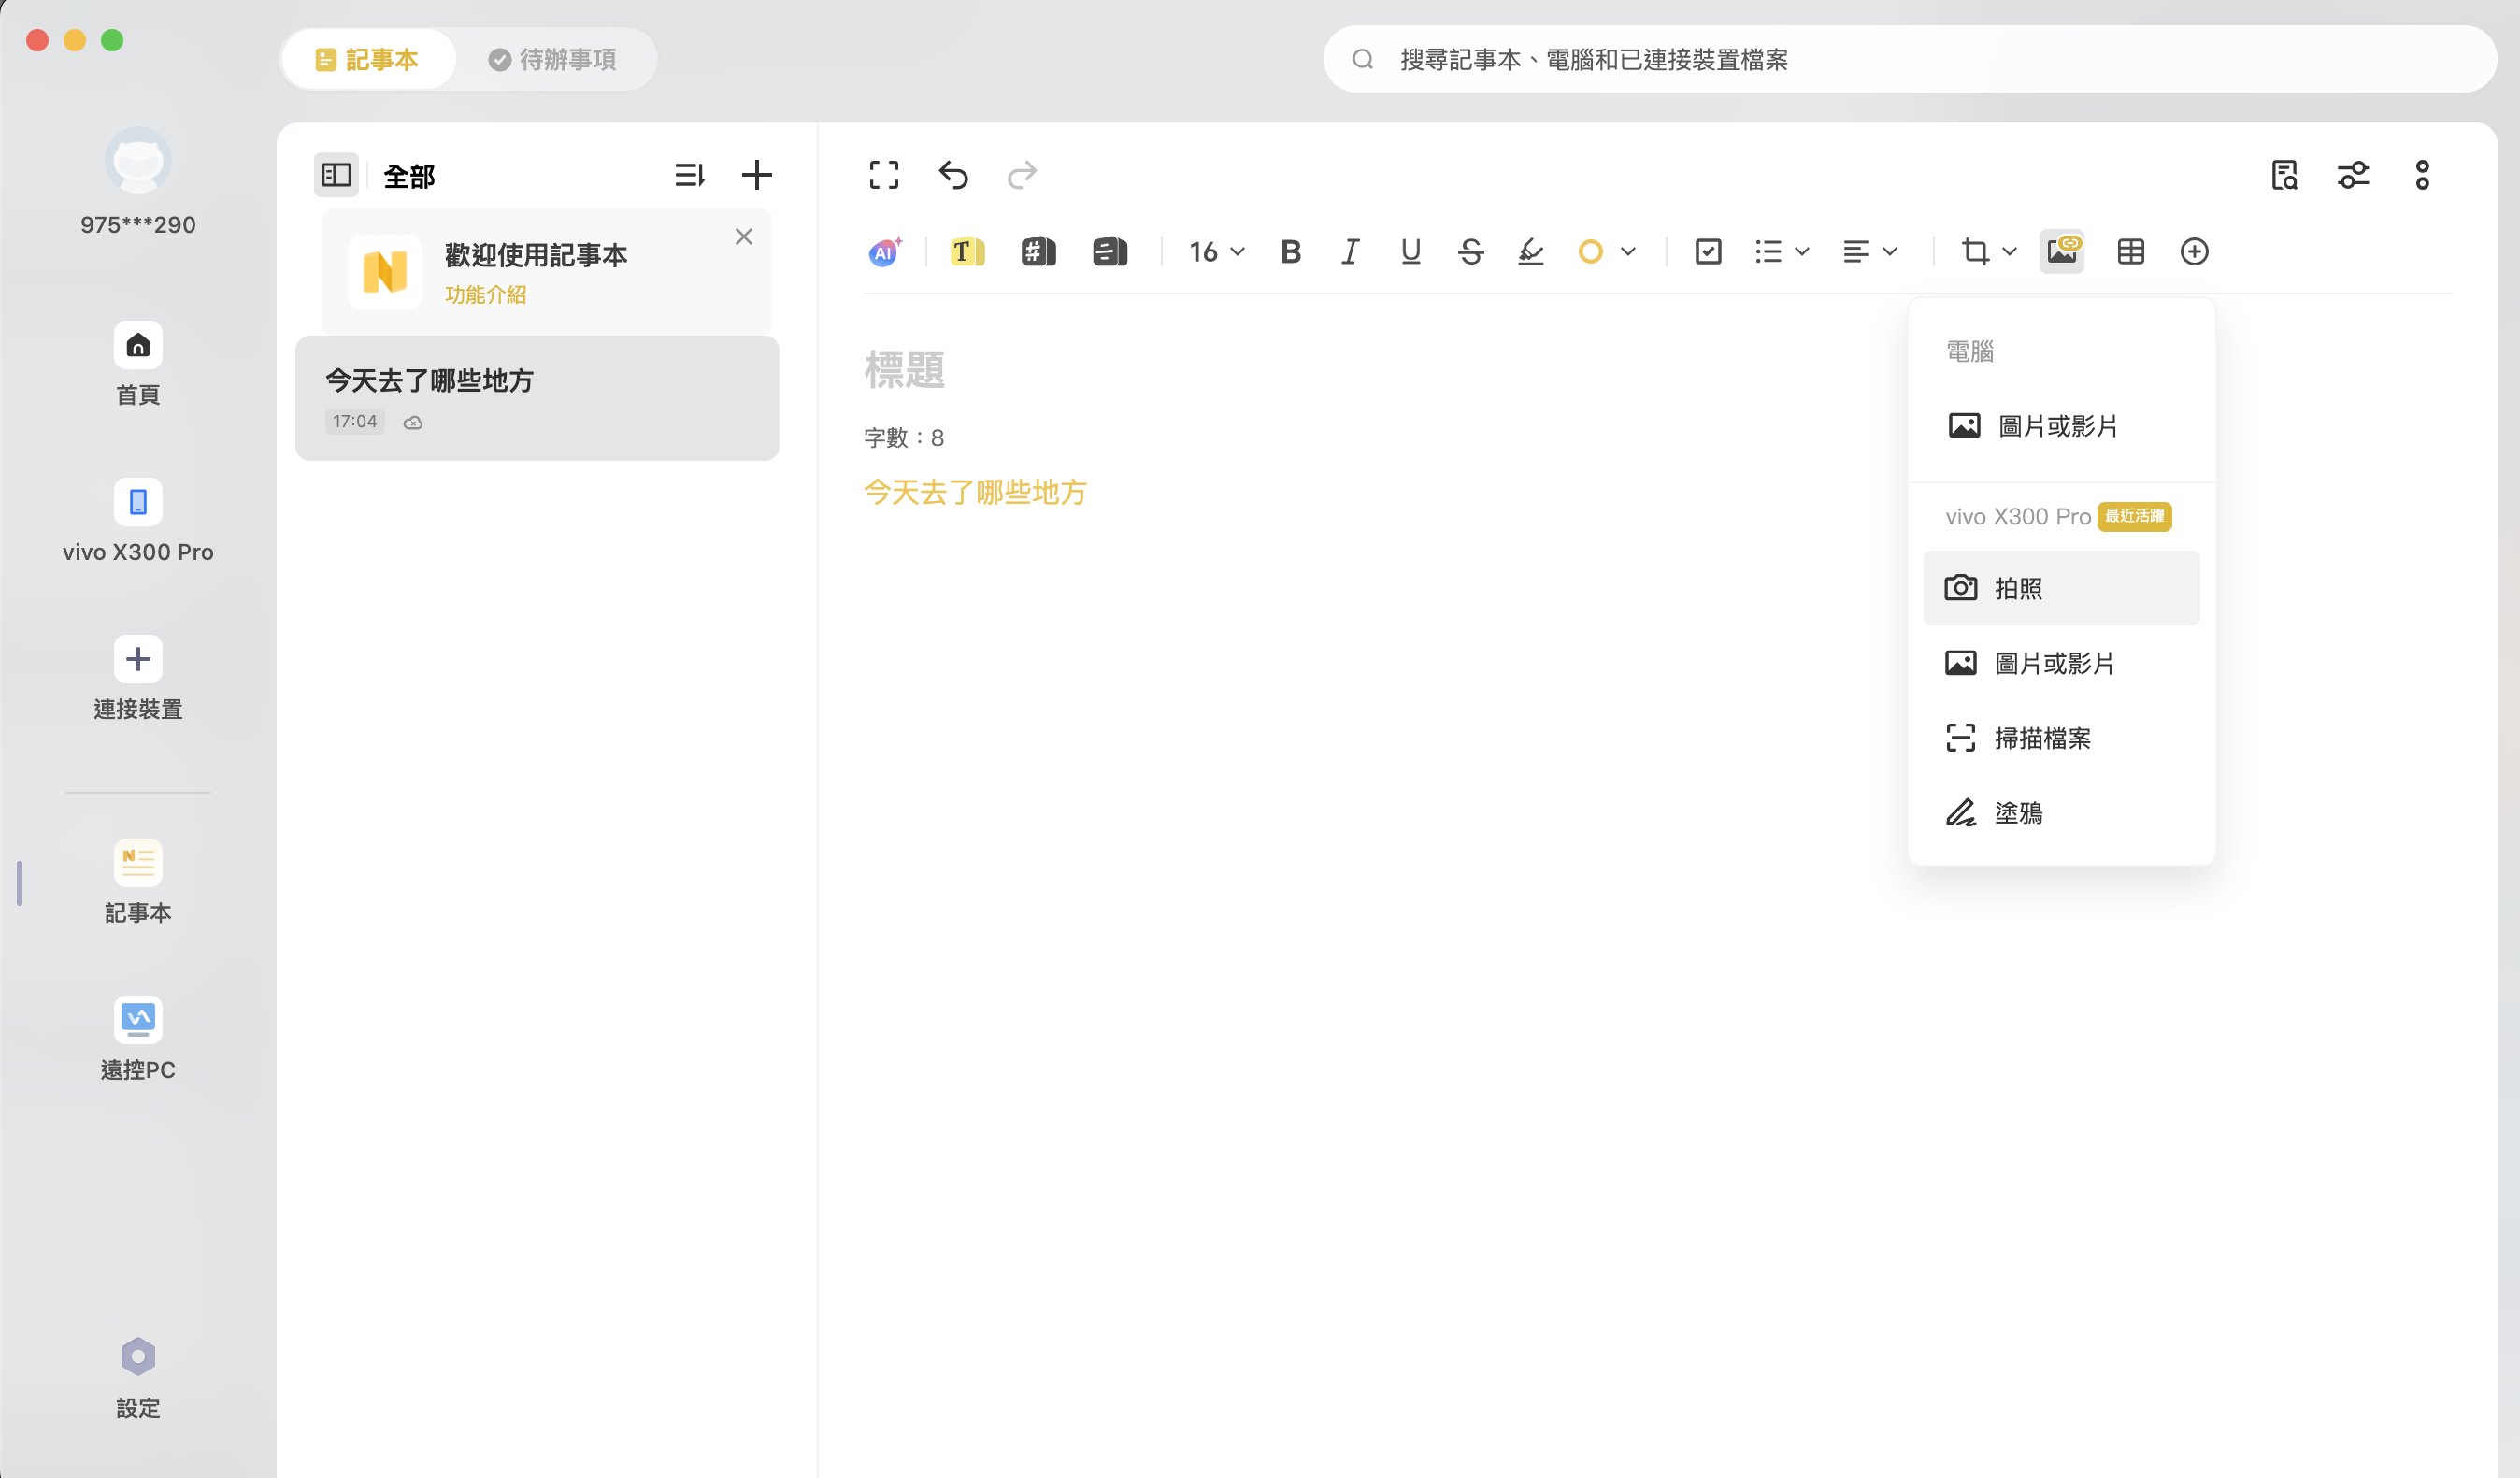
Task: Click the AI assistant icon in toolbar
Action: click(x=884, y=252)
